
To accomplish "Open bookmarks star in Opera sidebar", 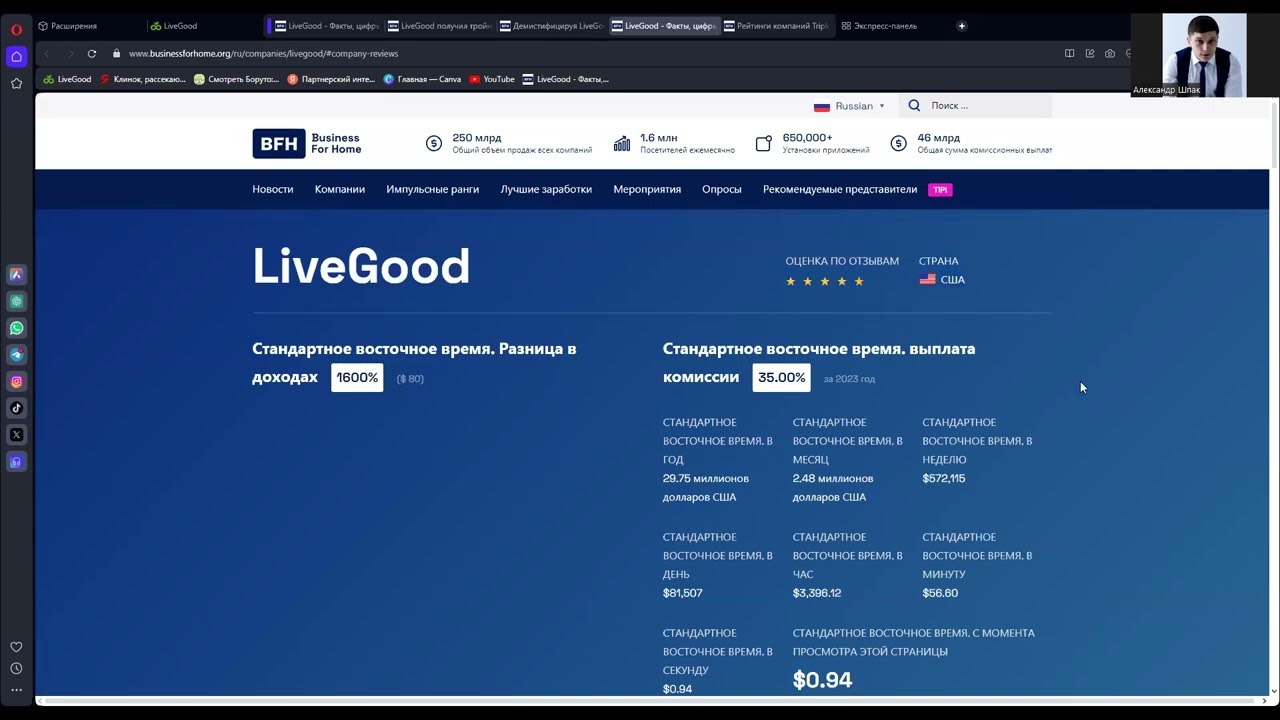I will pos(16,83).
